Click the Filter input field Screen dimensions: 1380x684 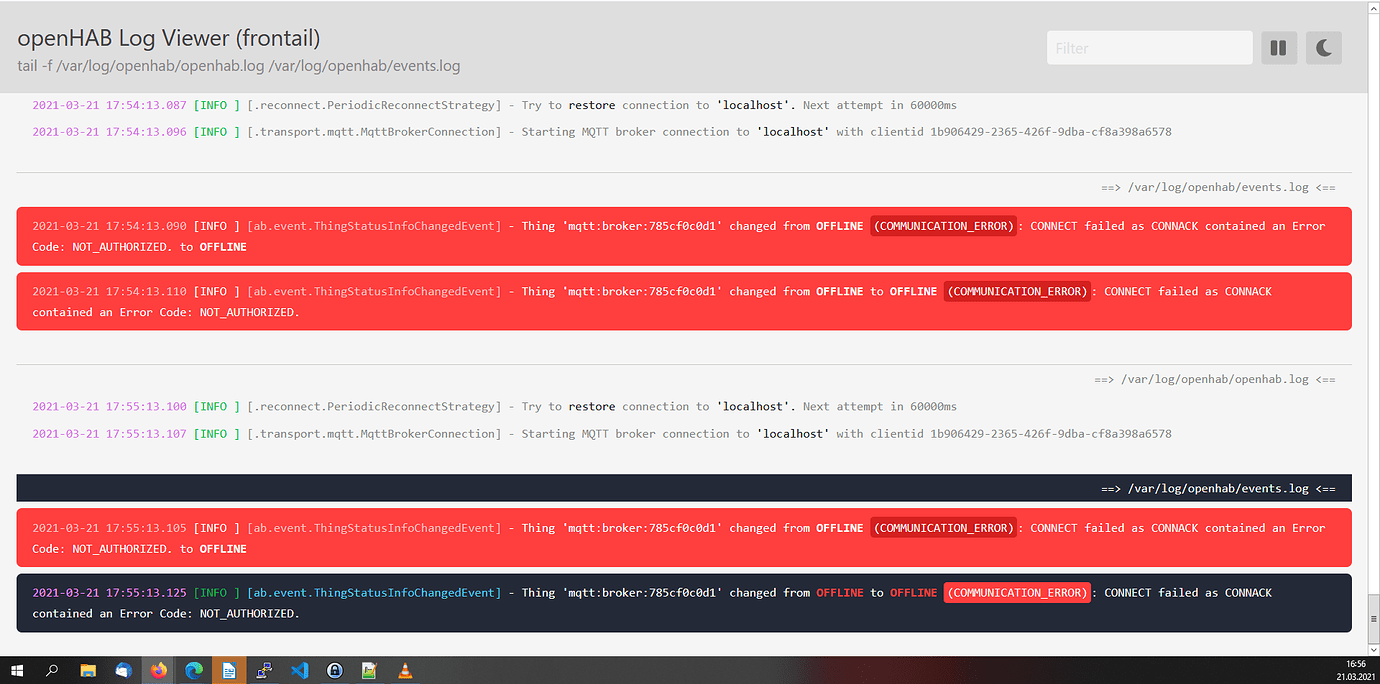pyautogui.click(x=1148, y=47)
